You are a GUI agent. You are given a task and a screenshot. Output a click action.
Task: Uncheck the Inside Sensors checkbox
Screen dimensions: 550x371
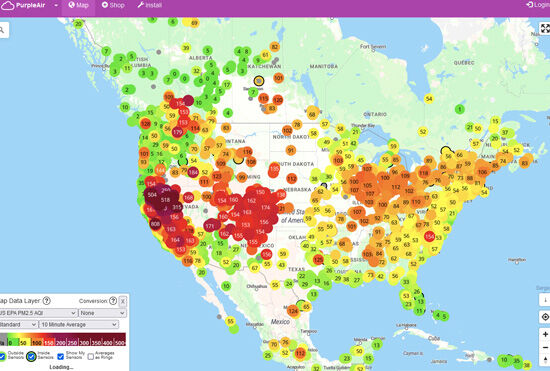(31, 357)
